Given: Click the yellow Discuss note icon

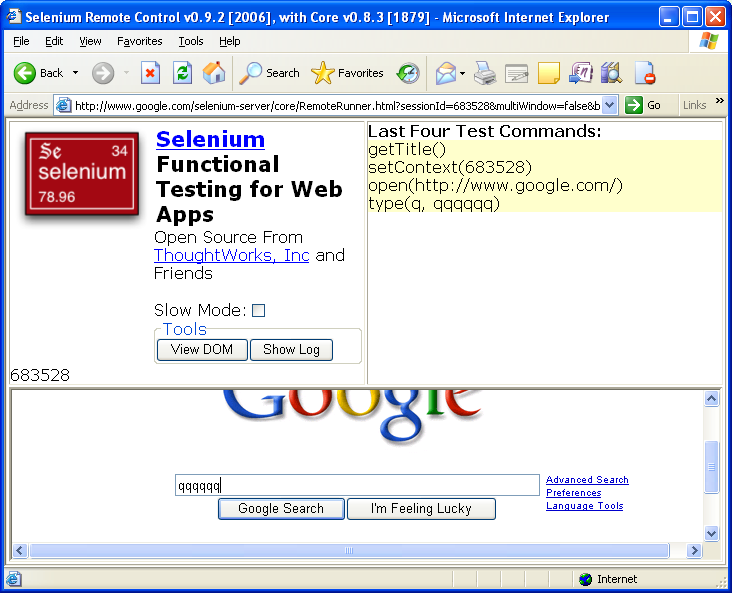Looking at the screenshot, I should [x=549, y=73].
